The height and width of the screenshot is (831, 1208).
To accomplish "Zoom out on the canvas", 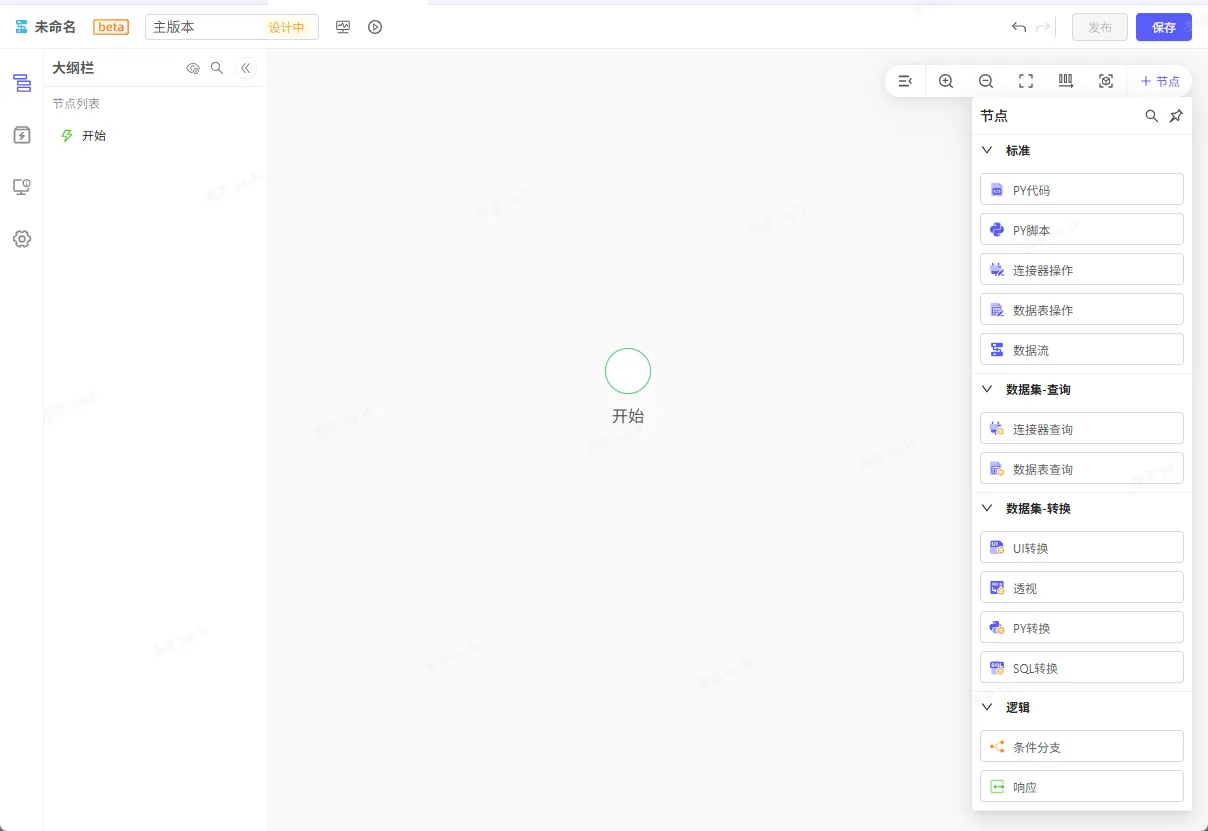I will pos(986,81).
